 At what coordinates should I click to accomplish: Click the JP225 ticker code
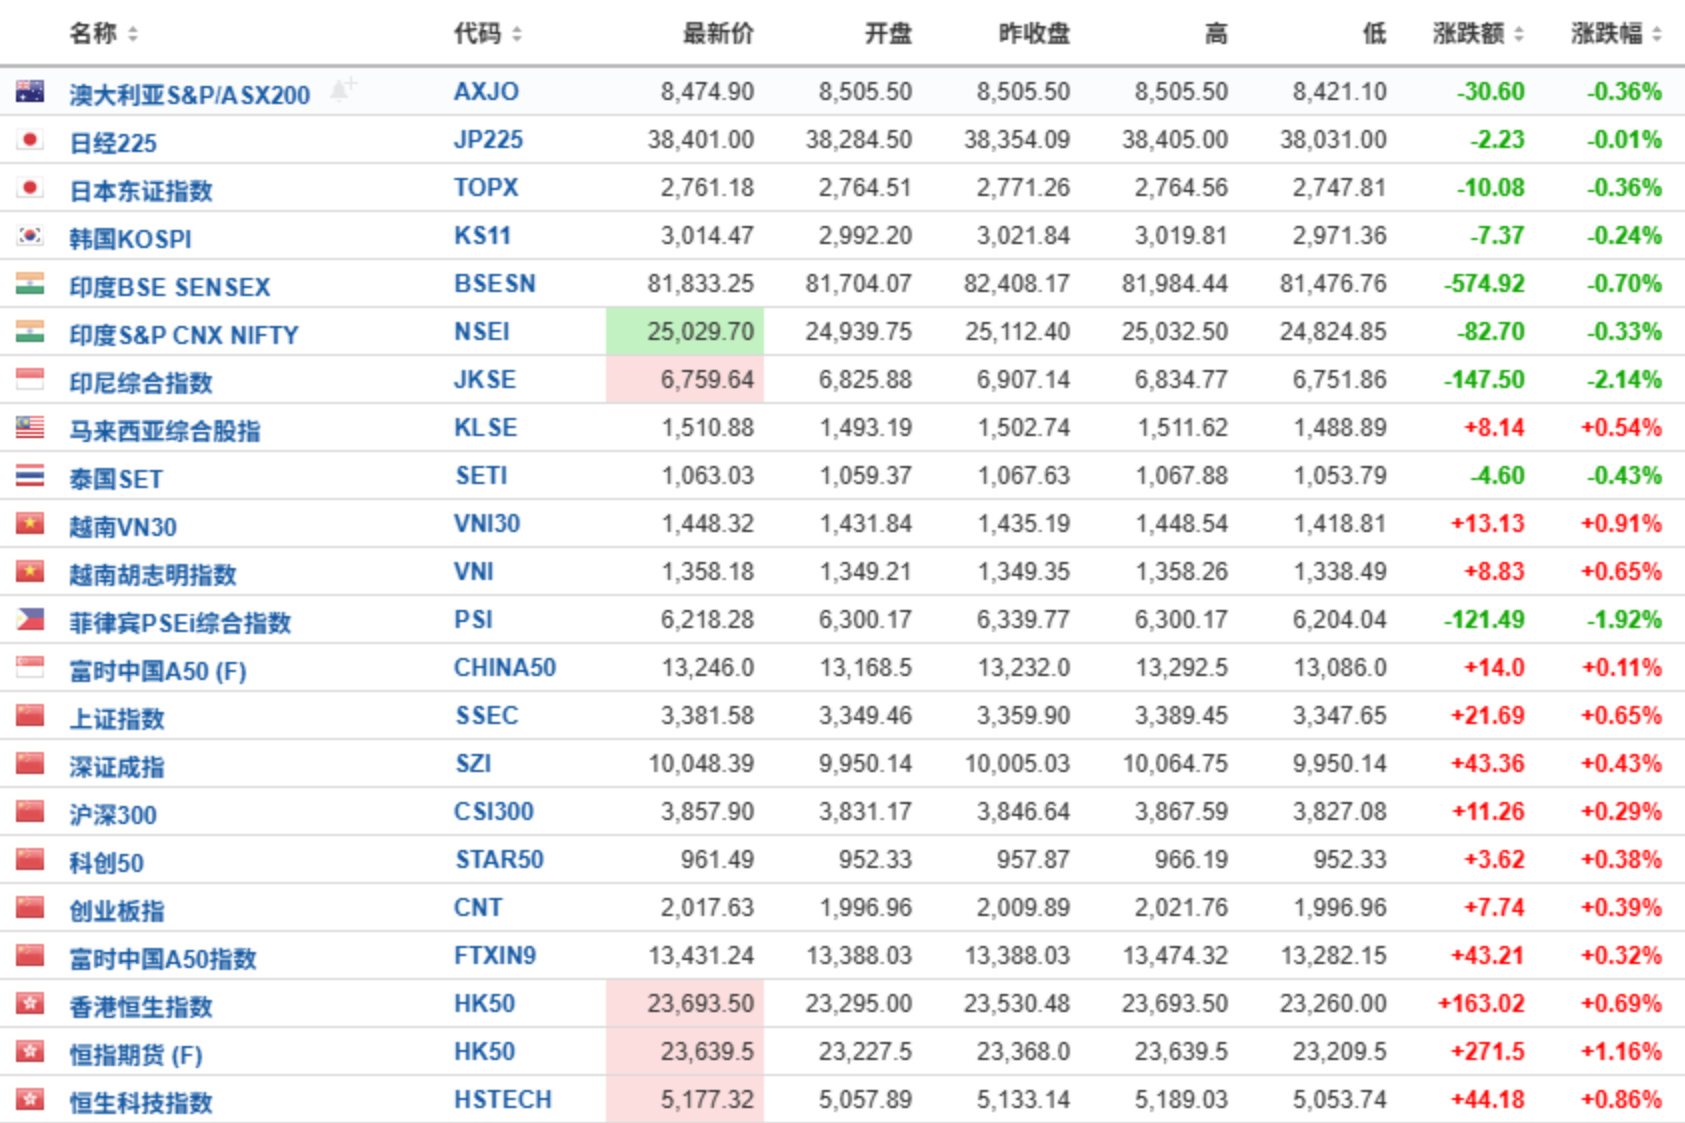point(488,140)
